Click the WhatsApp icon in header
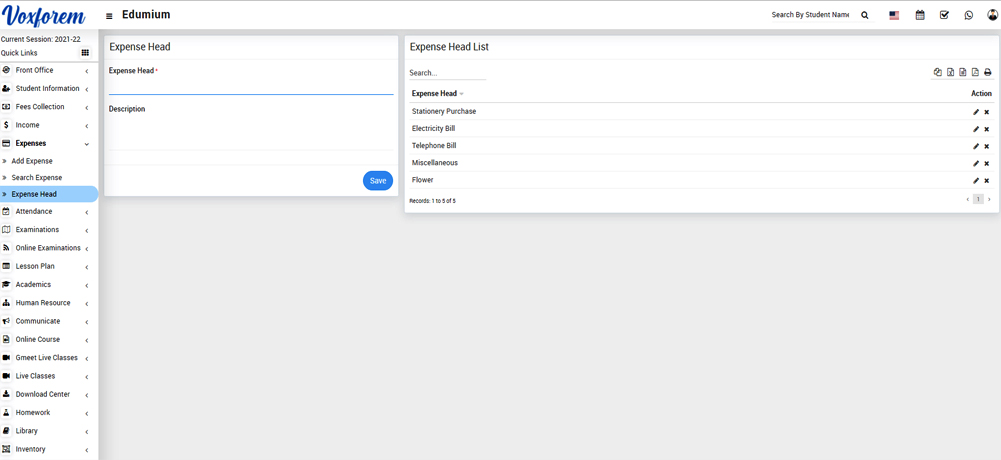1001x460 pixels. tap(968, 15)
